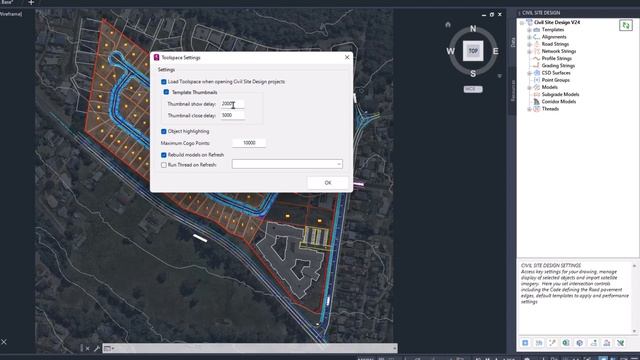Click the description pane scrollbar down arrow
Screen dimensions: 640x360
(x=634, y=331)
